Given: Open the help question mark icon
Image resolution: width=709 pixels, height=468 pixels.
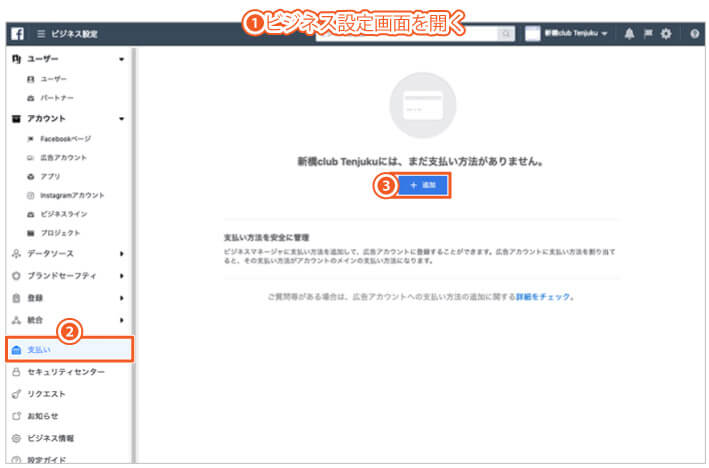Looking at the screenshot, I should [x=695, y=34].
